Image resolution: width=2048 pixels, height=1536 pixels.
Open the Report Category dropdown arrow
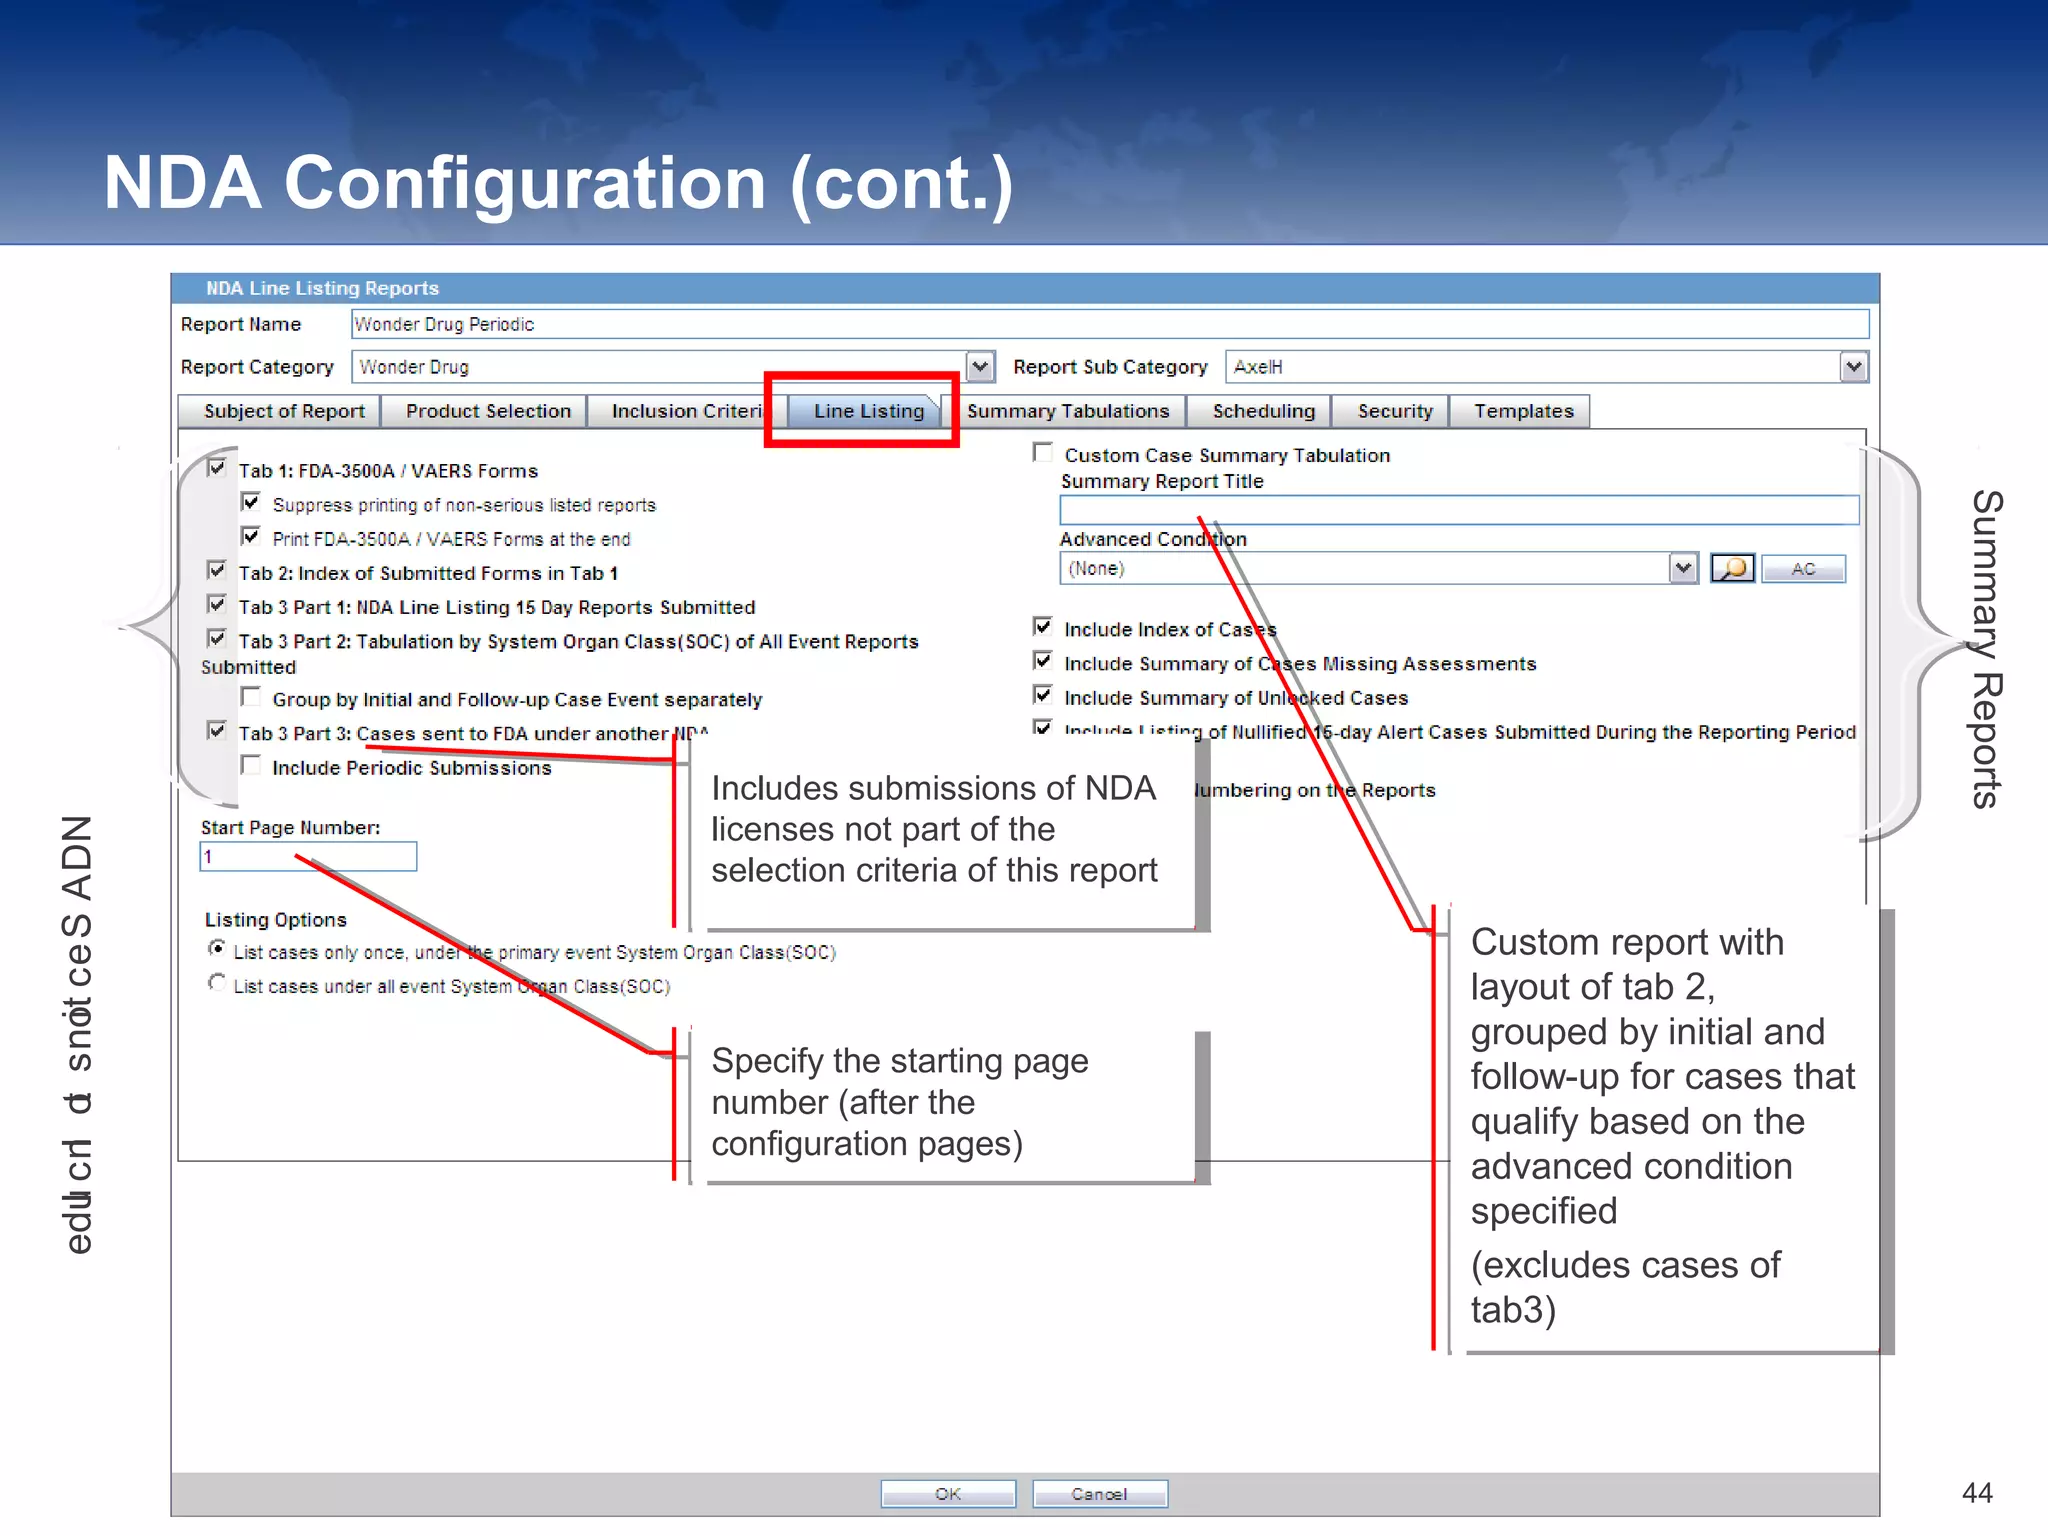pos(980,367)
